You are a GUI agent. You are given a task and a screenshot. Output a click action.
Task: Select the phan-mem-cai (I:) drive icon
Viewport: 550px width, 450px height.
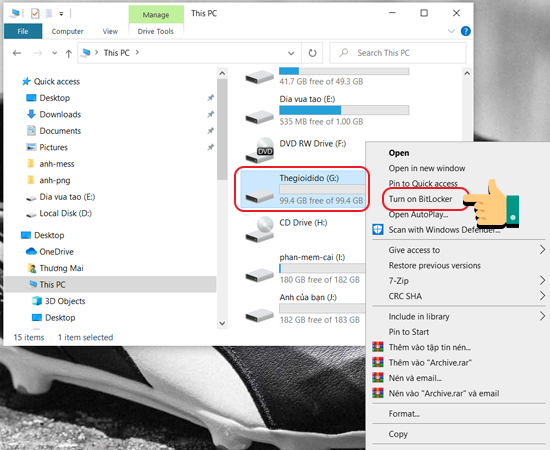pos(259,275)
